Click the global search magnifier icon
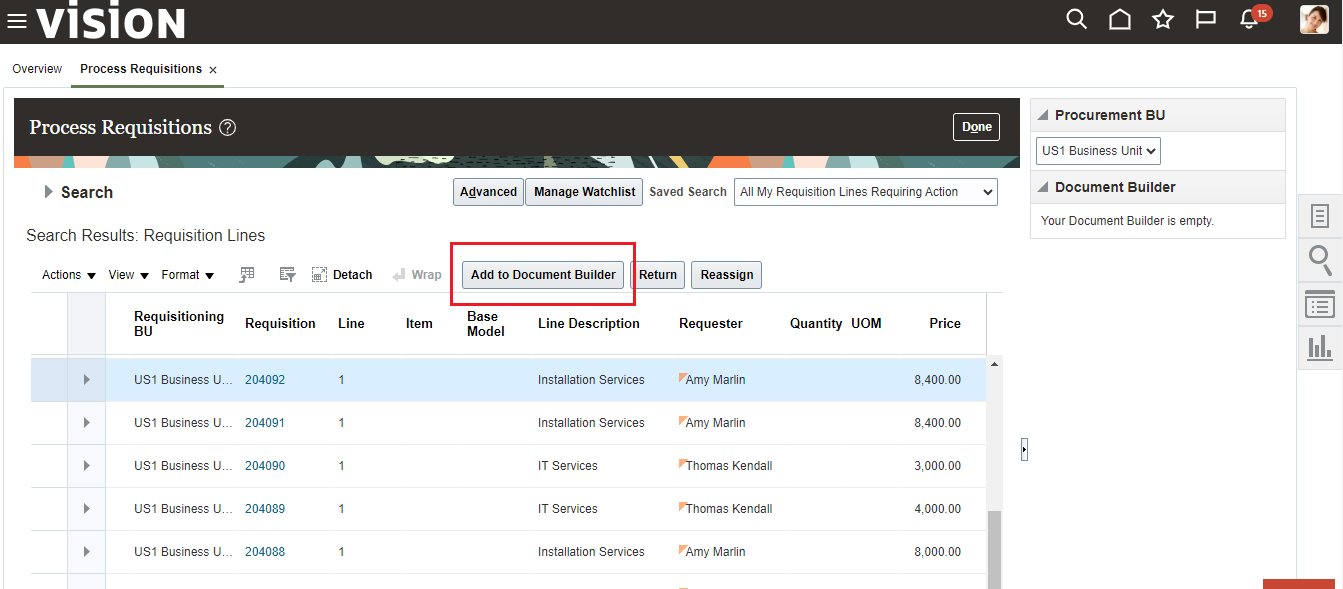The image size is (1343, 589). tap(1076, 20)
